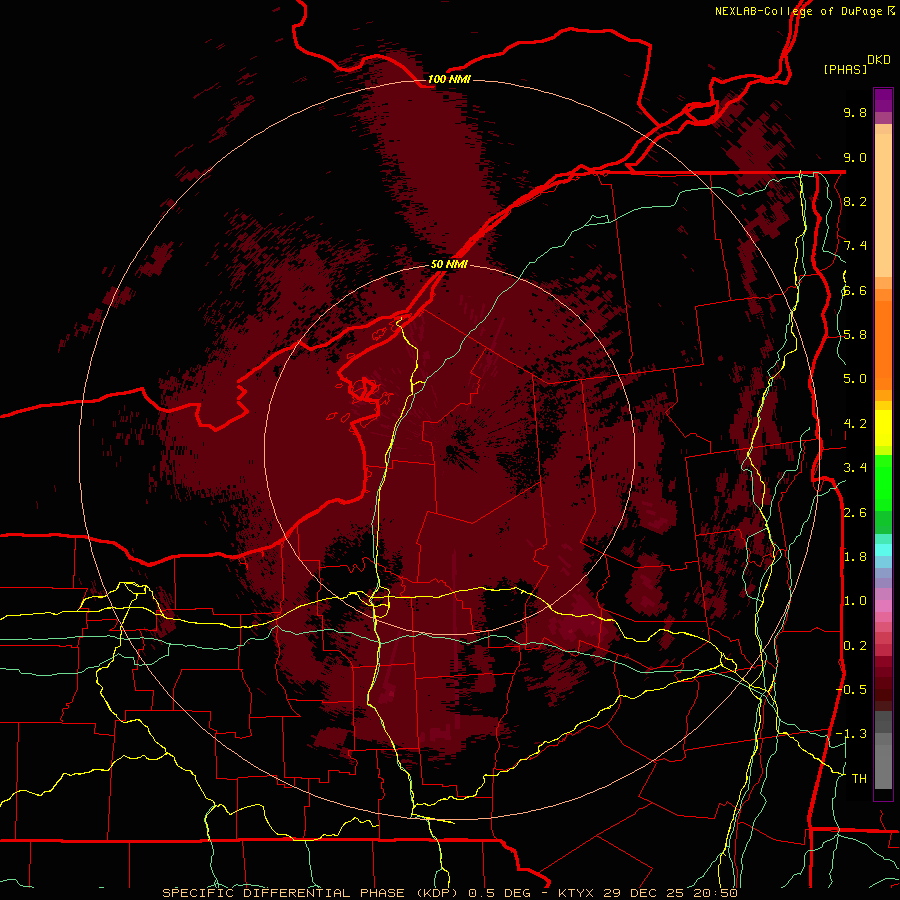Image resolution: width=900 pixels, height=900 pixels.
Task: Click the 5.8 value on color scale
Action: coord(855,335)
